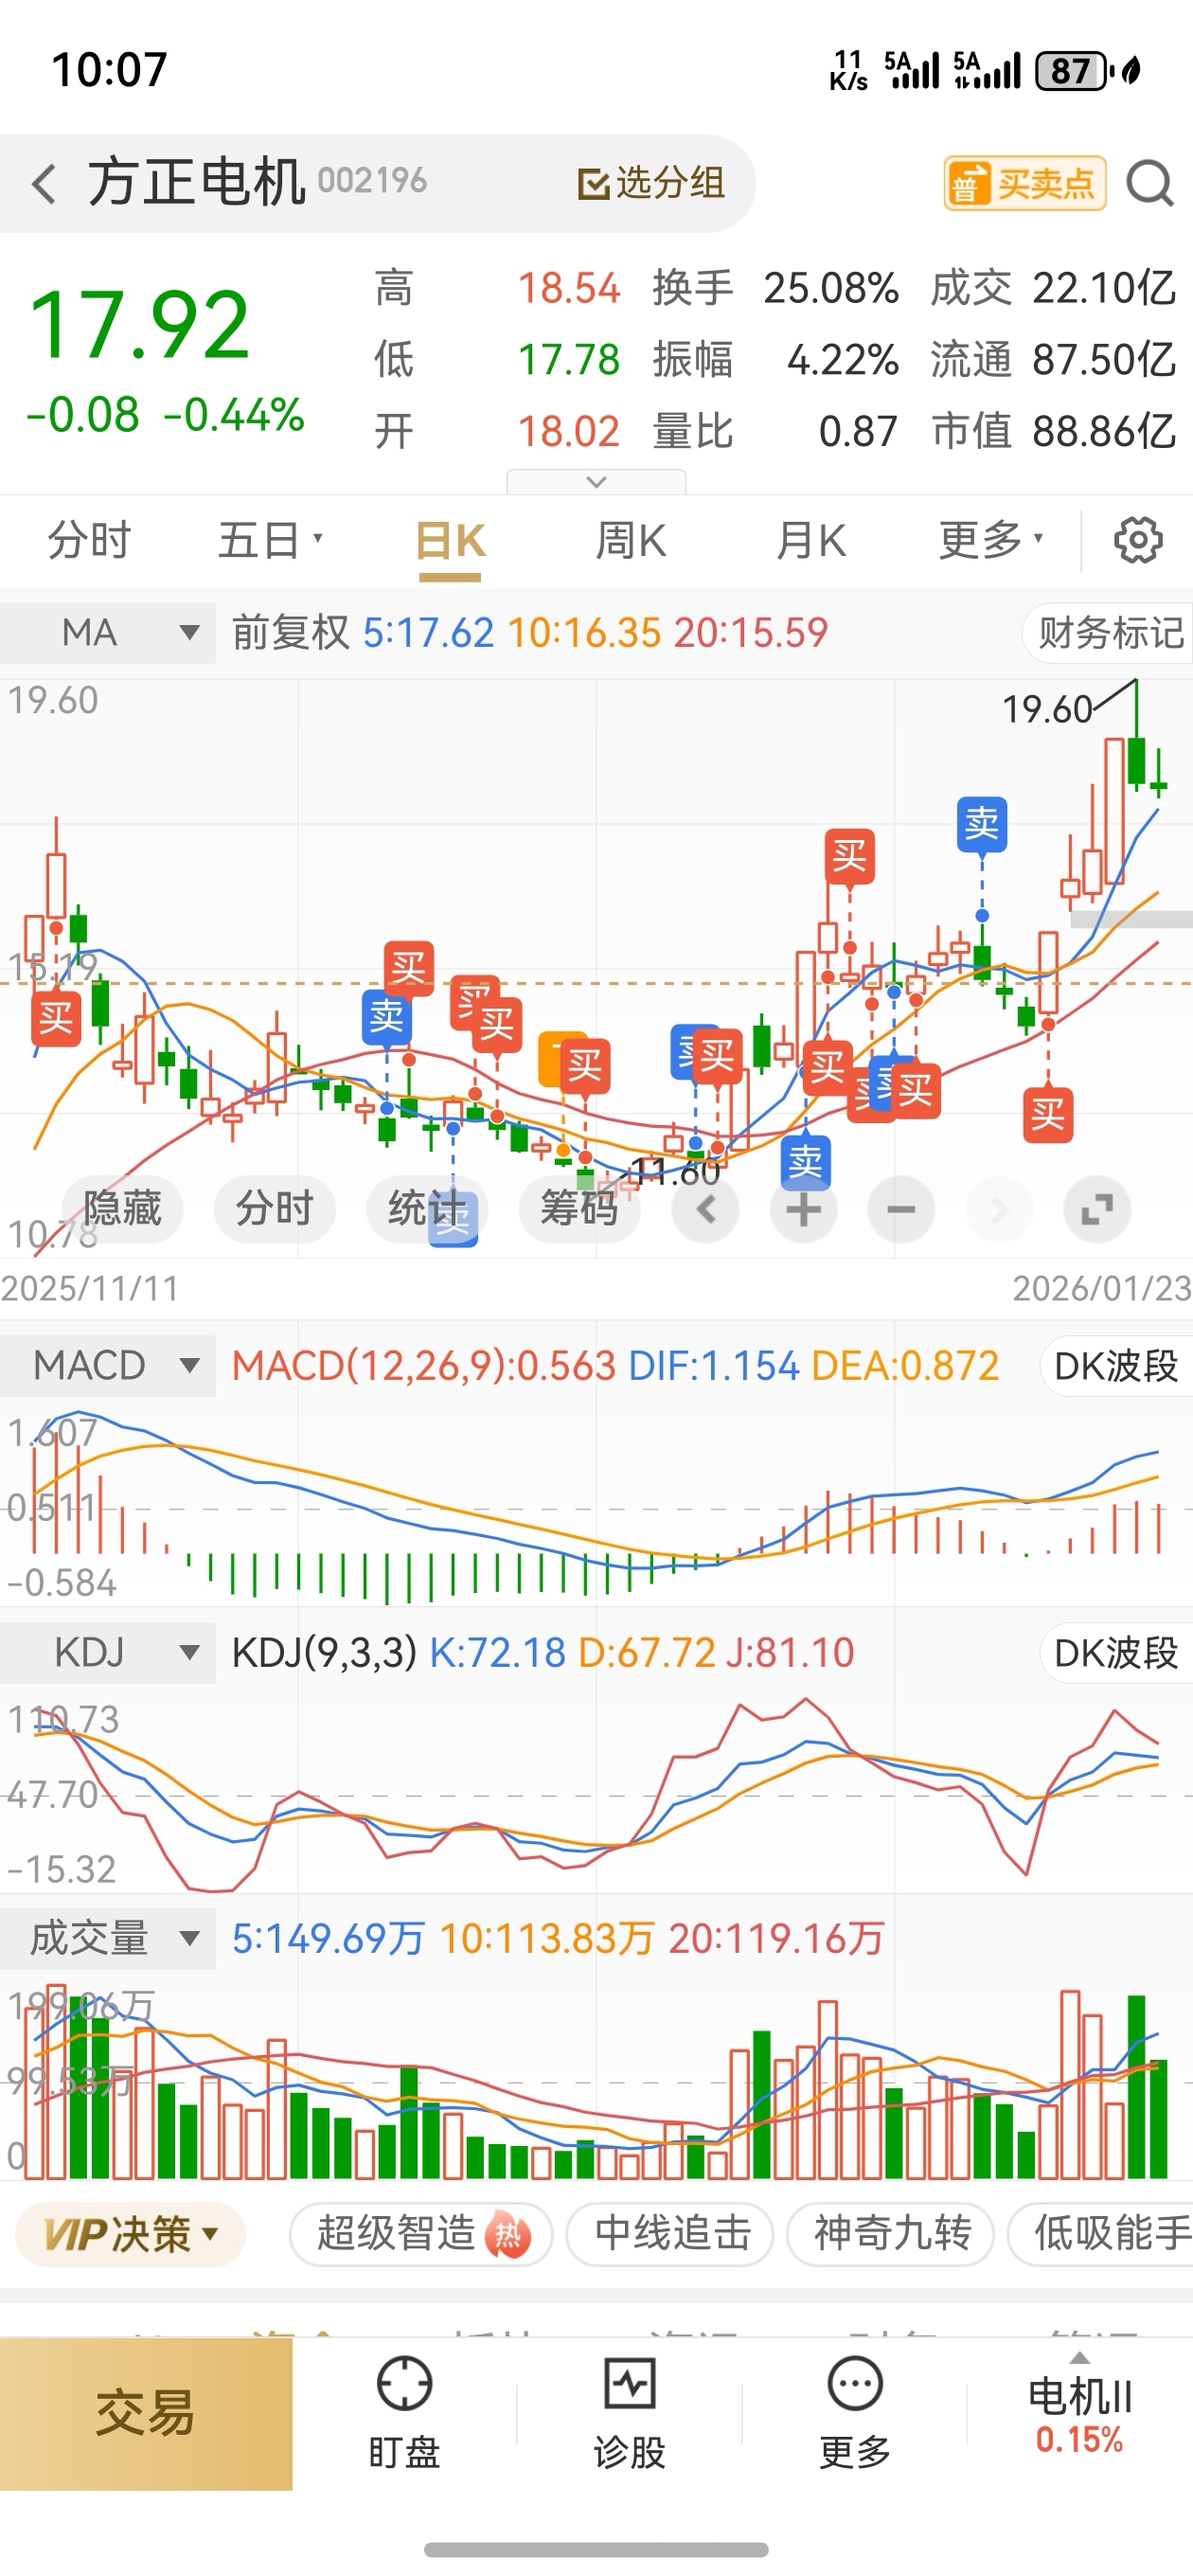
Task: Open the MA indicator dropdown
Action: click(108, 633)
